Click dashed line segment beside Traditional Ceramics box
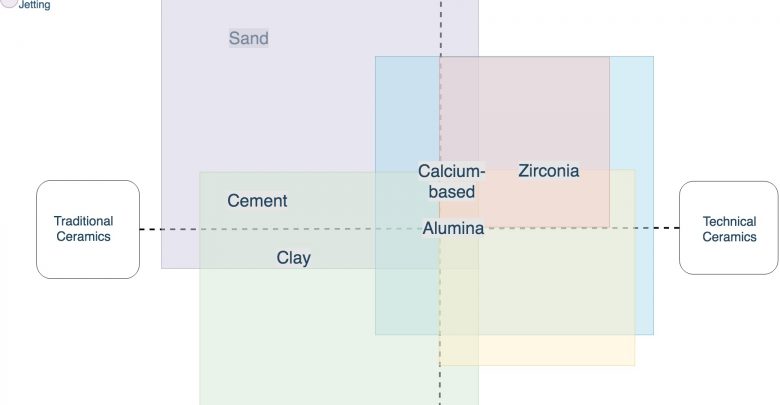The image size is (780, 405). coord(150,229)
